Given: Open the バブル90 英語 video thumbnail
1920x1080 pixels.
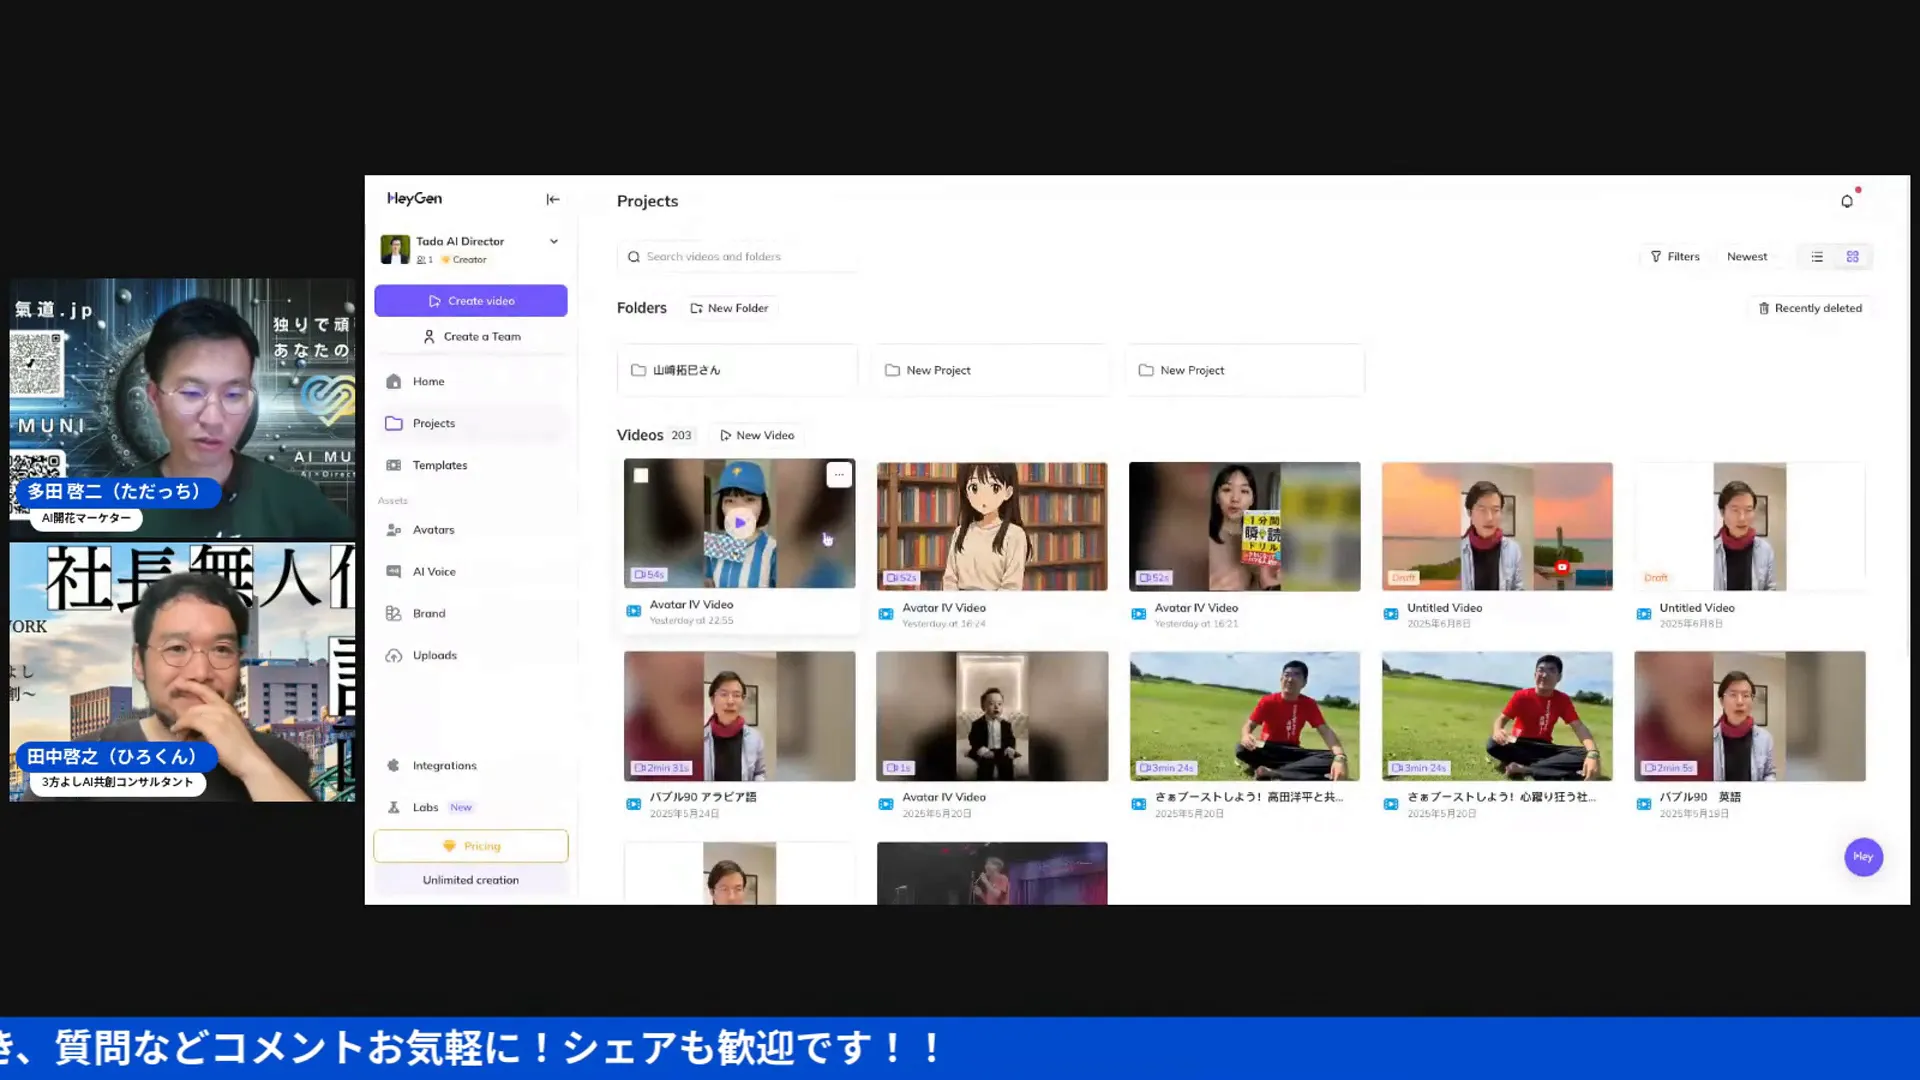Looking at the screenshot, I should pos(1749,716).
